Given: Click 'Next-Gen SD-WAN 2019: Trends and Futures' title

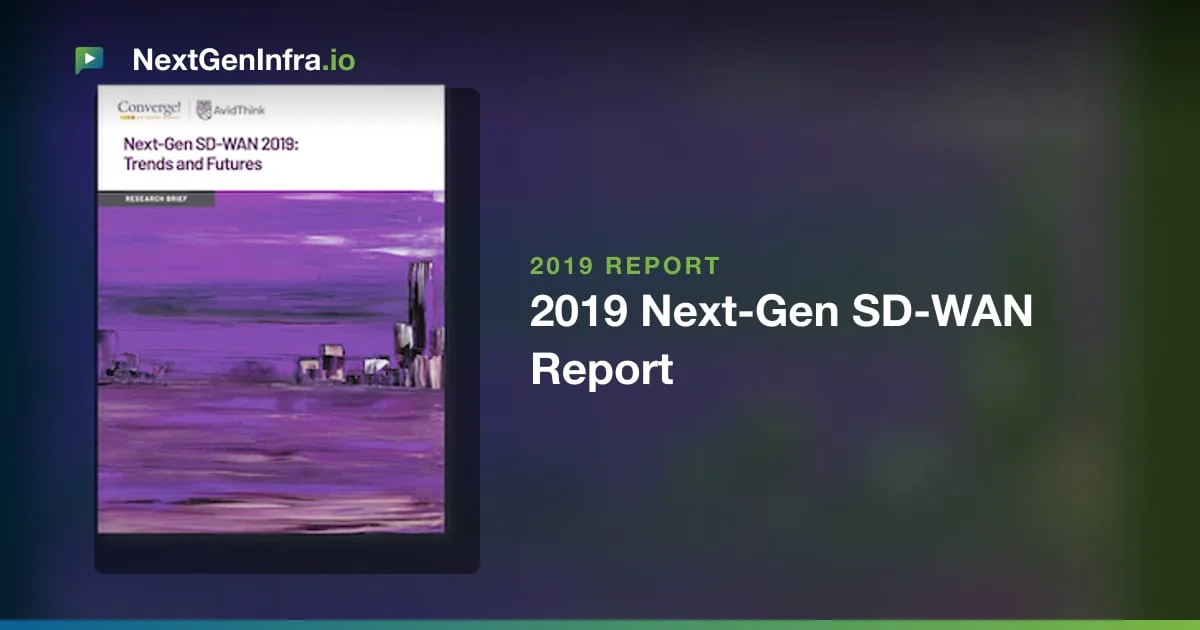Looking at the screenshot, I should [x=211, y=153].
